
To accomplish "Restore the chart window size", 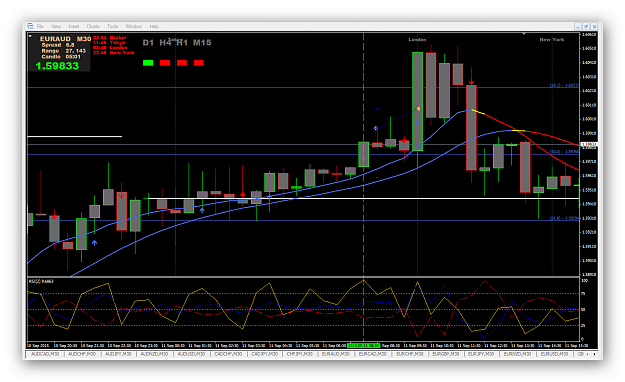I will (586, 26).
